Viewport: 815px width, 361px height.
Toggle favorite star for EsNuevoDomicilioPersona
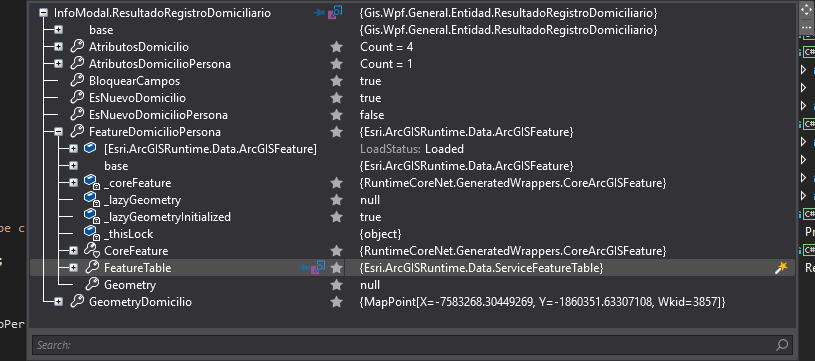(337, 115)
